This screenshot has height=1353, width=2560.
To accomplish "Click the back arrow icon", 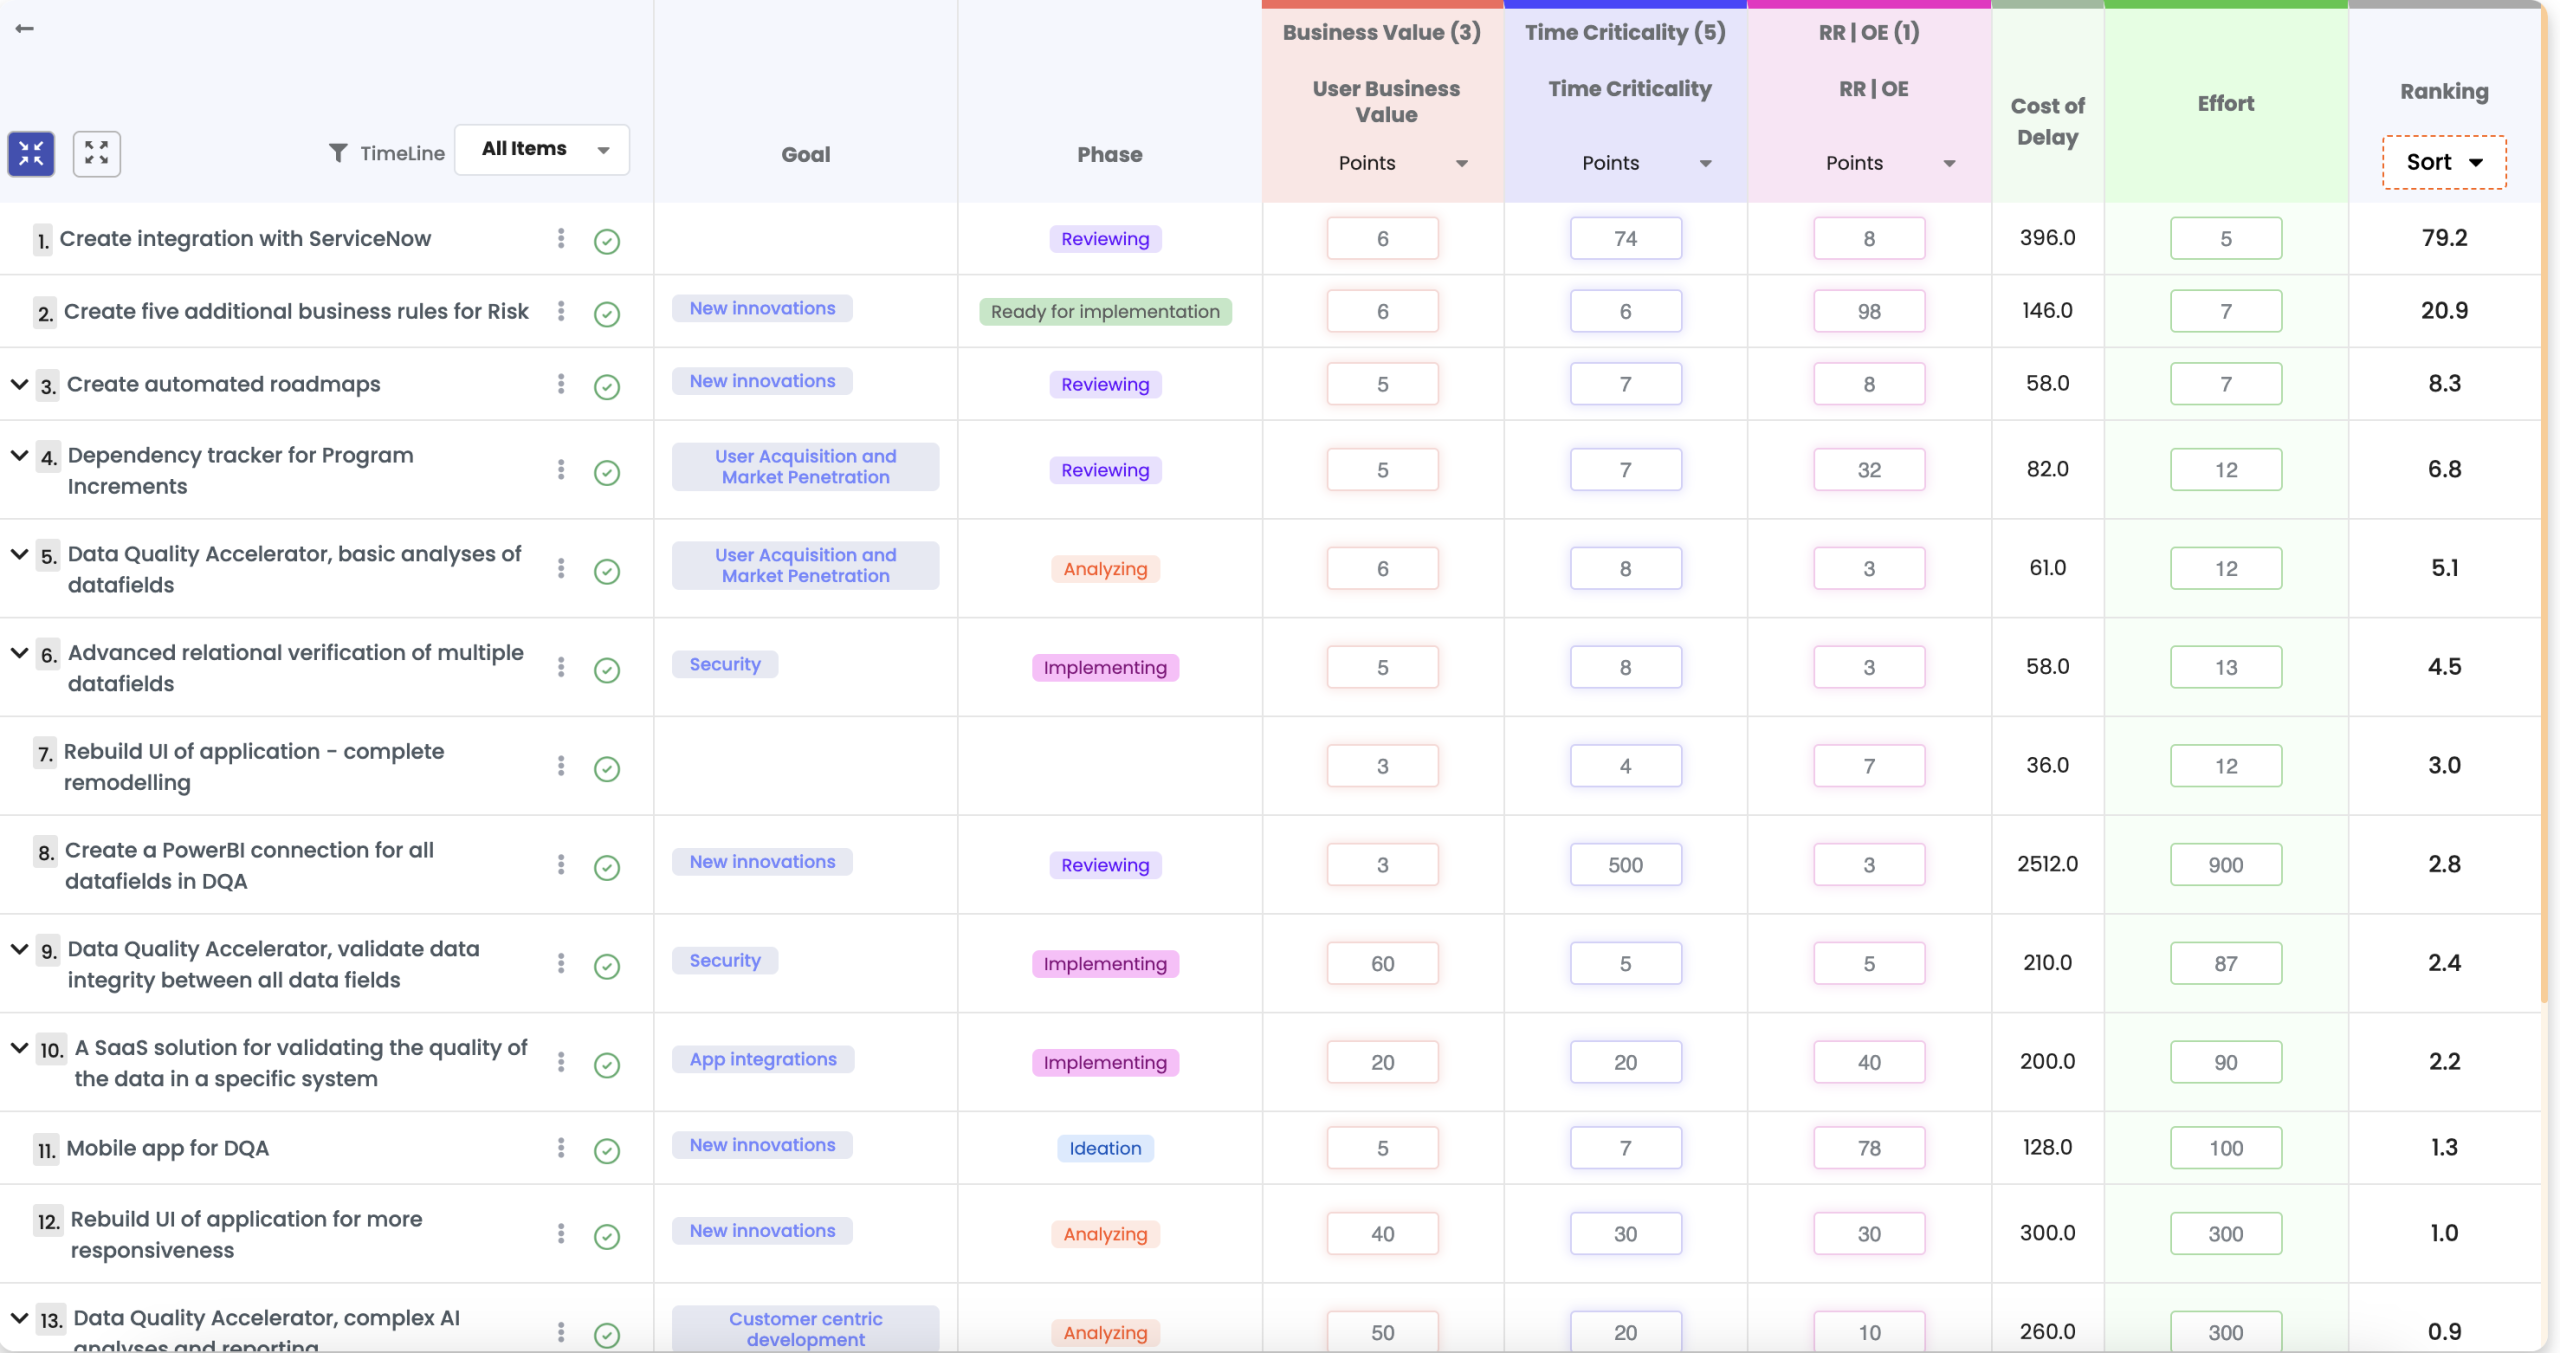I will [x=25, y=28].
